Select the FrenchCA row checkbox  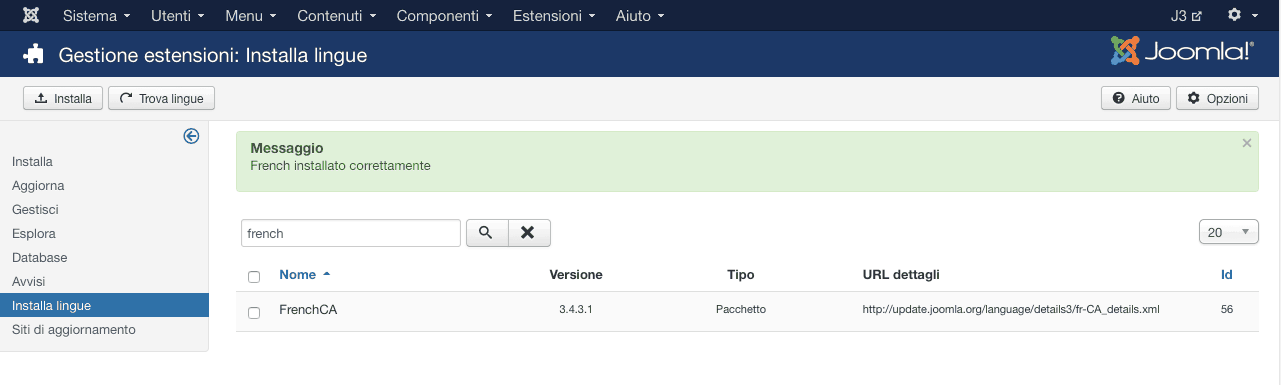coord(254,312)
